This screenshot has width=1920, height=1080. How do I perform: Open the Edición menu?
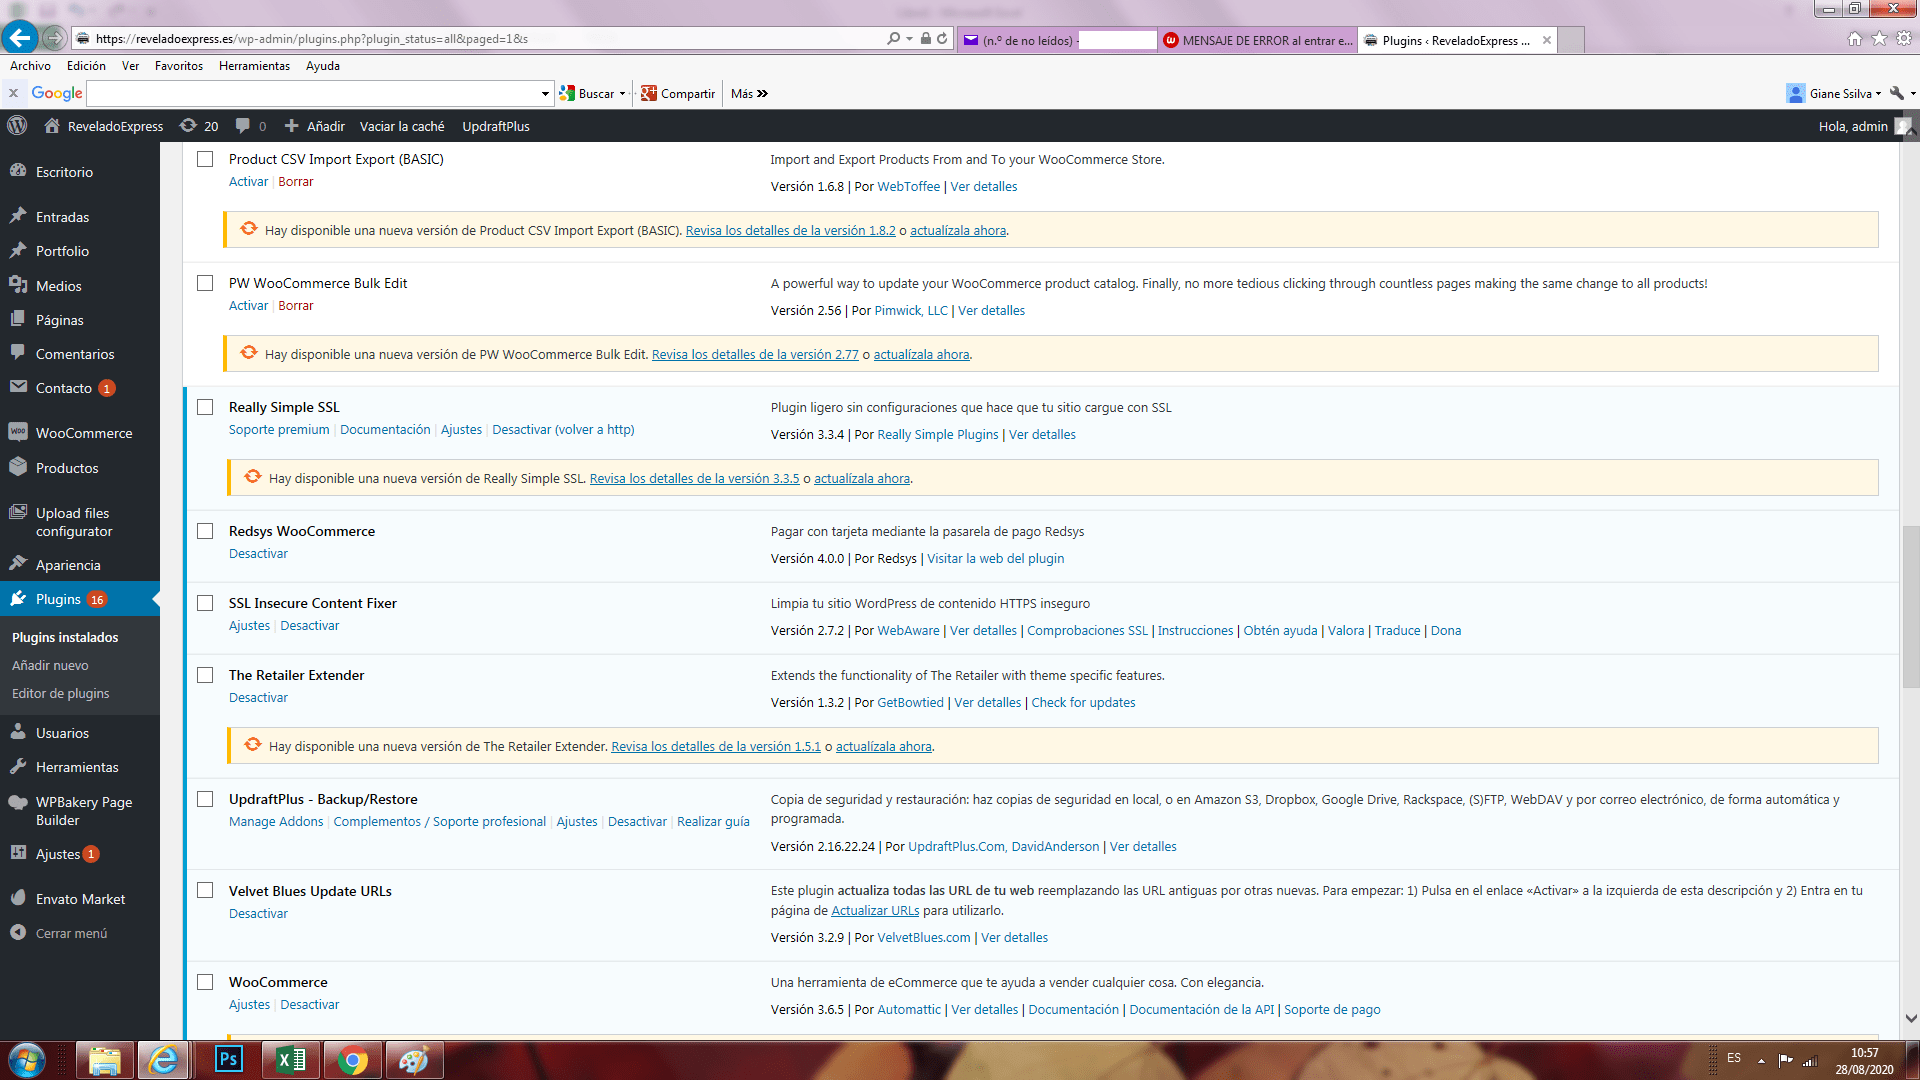(x=86, y=66)
